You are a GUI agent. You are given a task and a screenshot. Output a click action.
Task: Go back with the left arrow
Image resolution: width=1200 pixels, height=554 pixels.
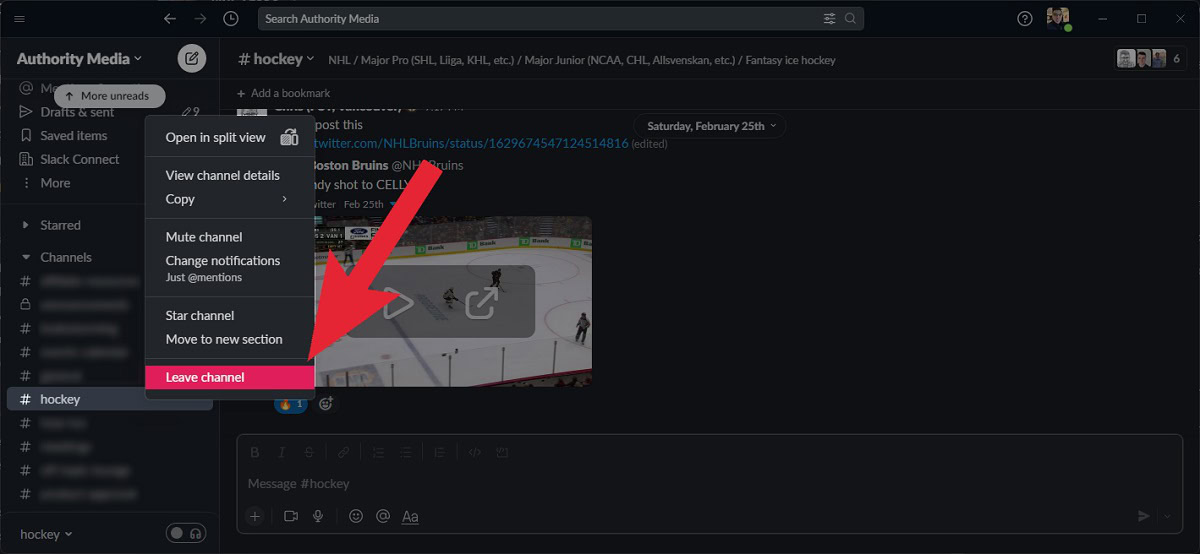[x=170, y=19]
